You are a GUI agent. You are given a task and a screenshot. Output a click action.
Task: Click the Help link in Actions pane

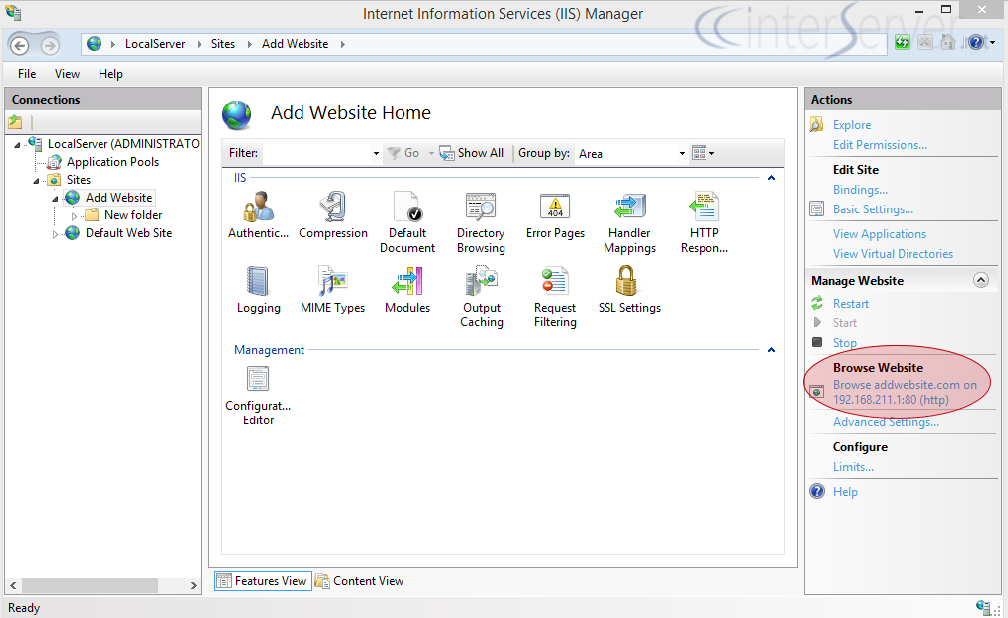point(845,492)
